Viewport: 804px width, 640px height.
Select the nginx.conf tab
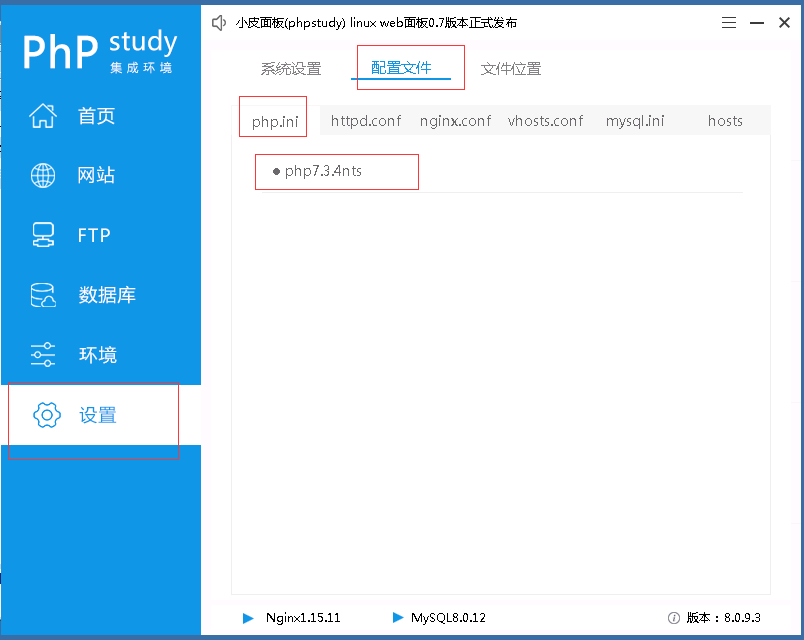point(455,121)
